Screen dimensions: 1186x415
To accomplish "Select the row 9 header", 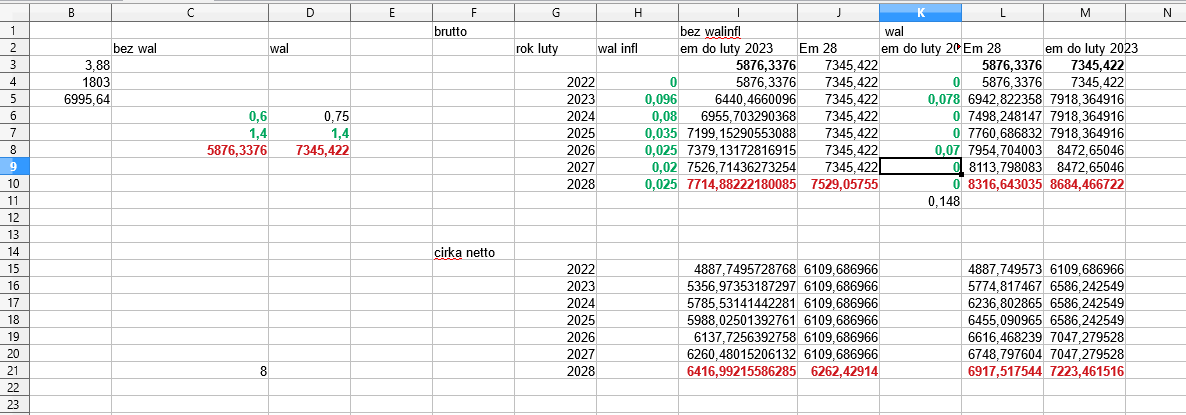I will click(14, 167).
